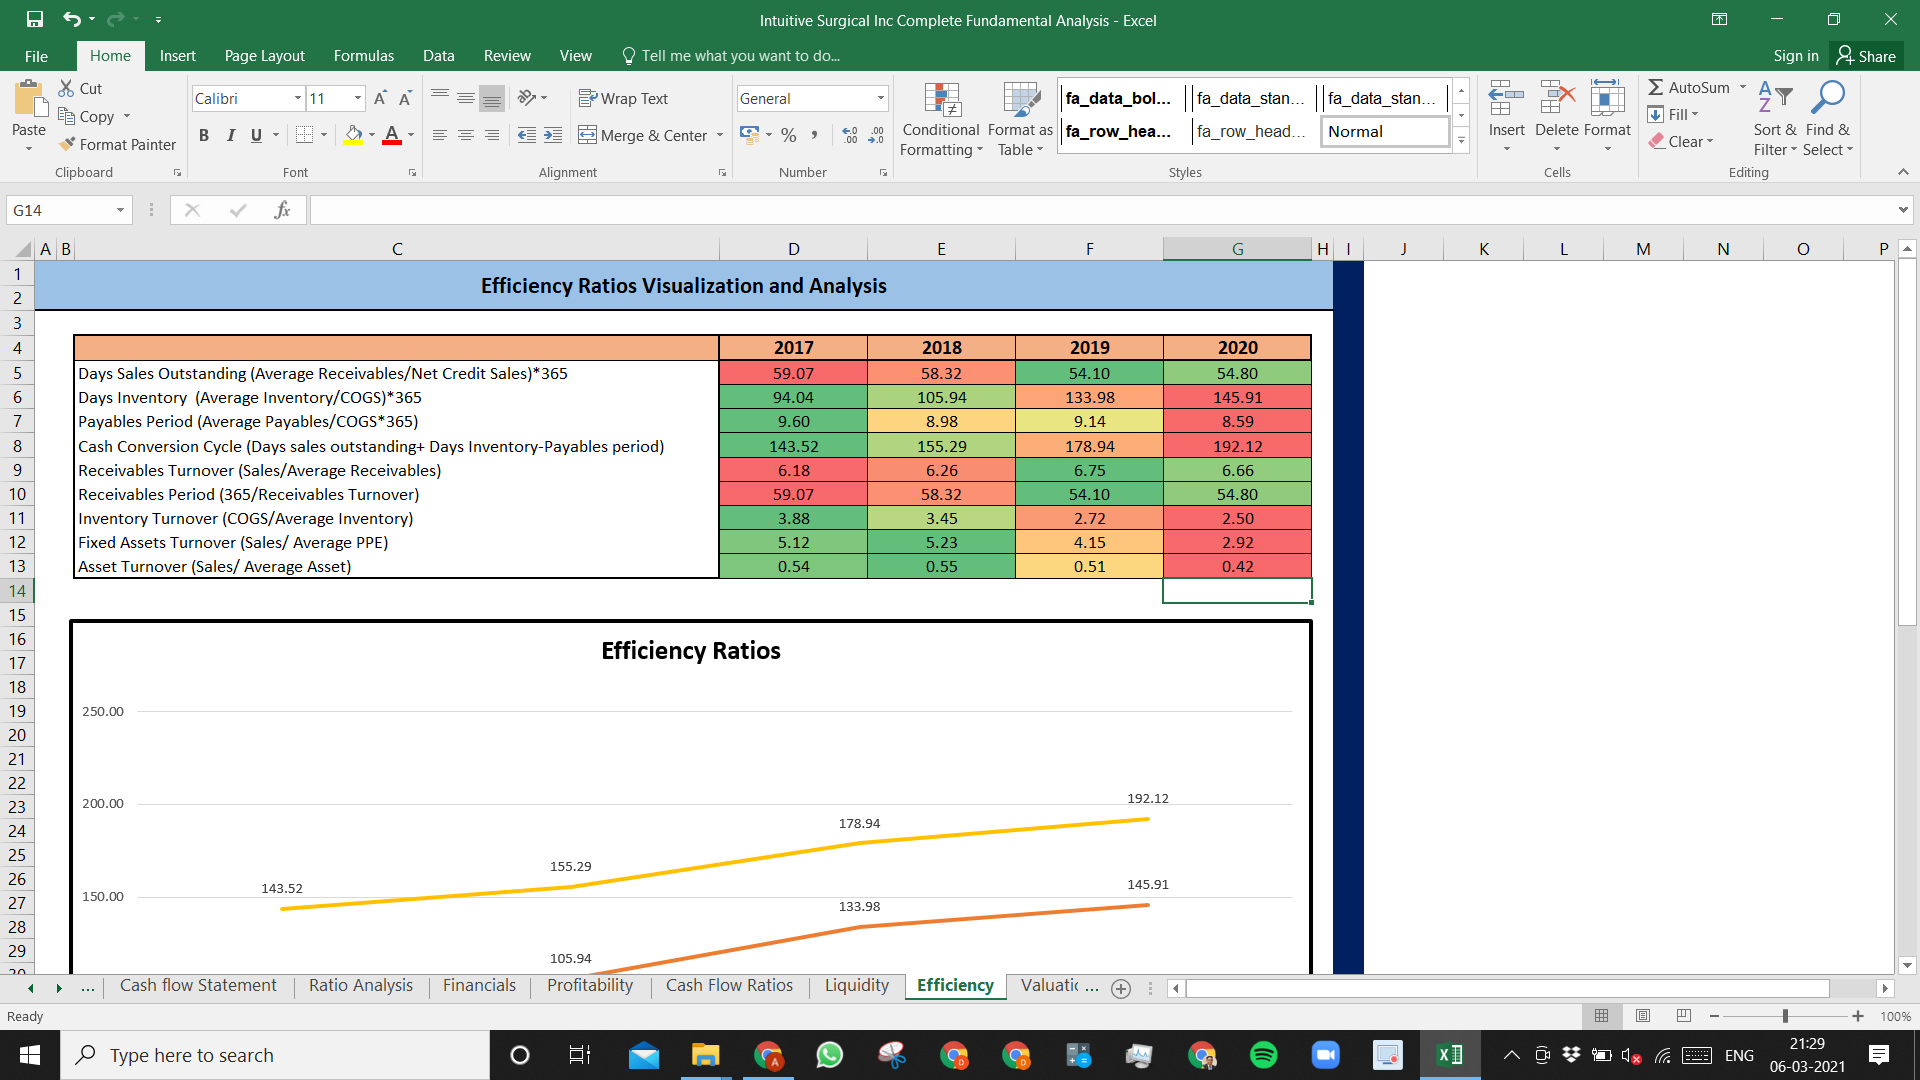Viewport: 1920px width, 1080px height.
Task: Open Conditional Formatting icon
Action: [941, 100]
